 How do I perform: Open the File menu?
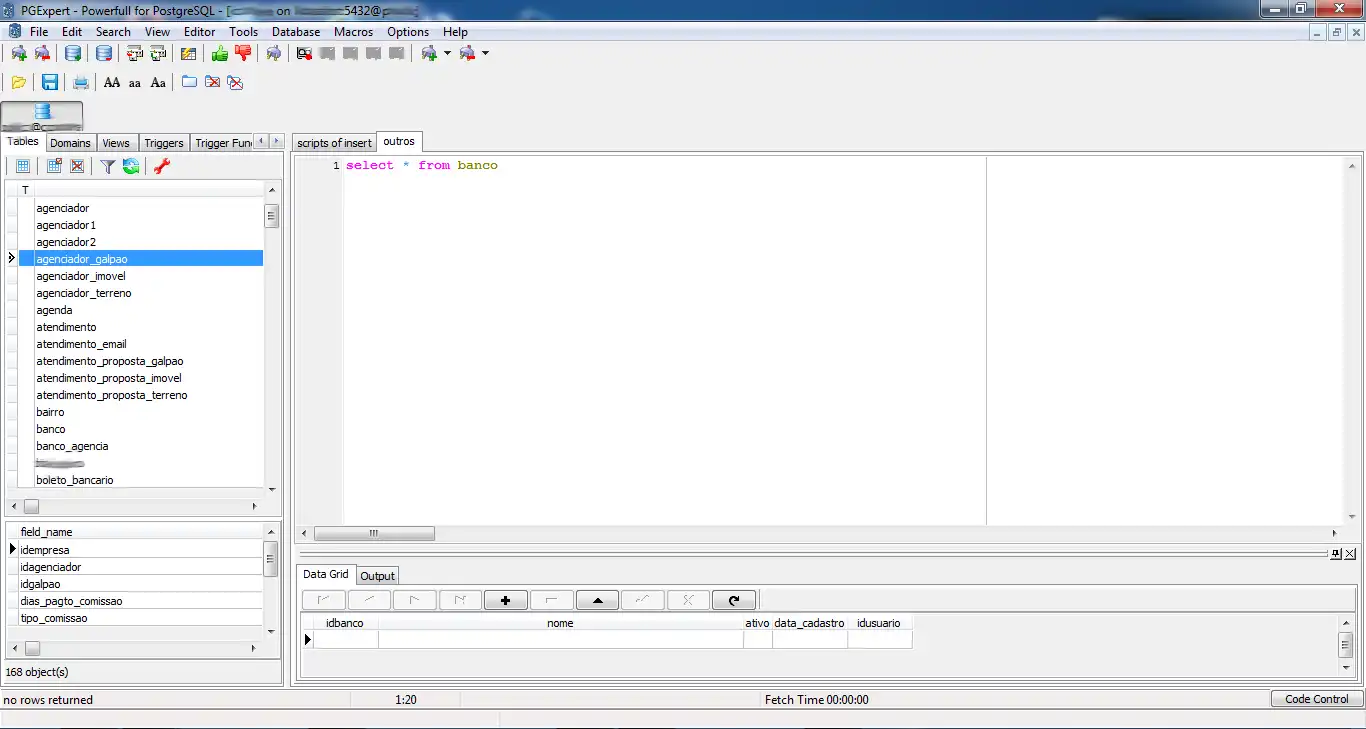click(x=39, y=32)
